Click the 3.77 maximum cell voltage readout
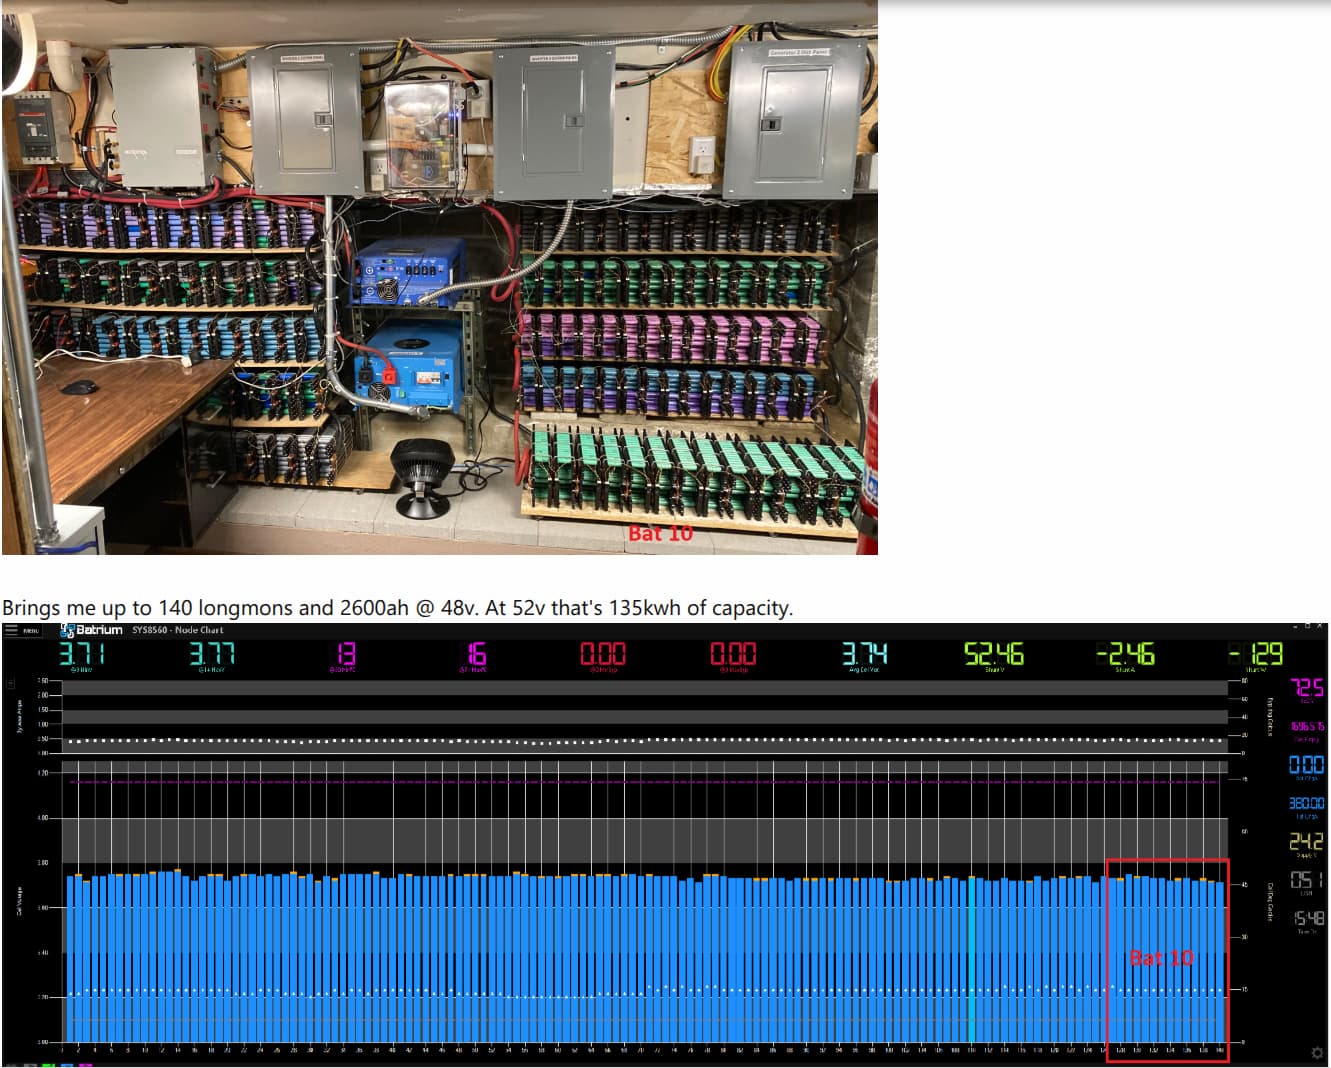Screen dimensions: 1331x1068 click(x=212, y=654)
